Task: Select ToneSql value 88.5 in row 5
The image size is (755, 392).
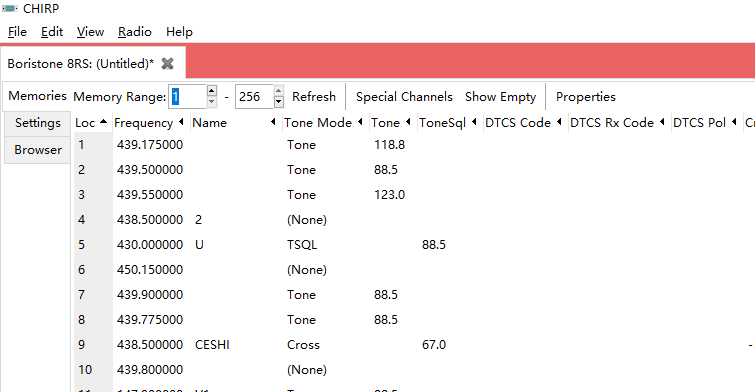Action: click(x=434, y=245)
